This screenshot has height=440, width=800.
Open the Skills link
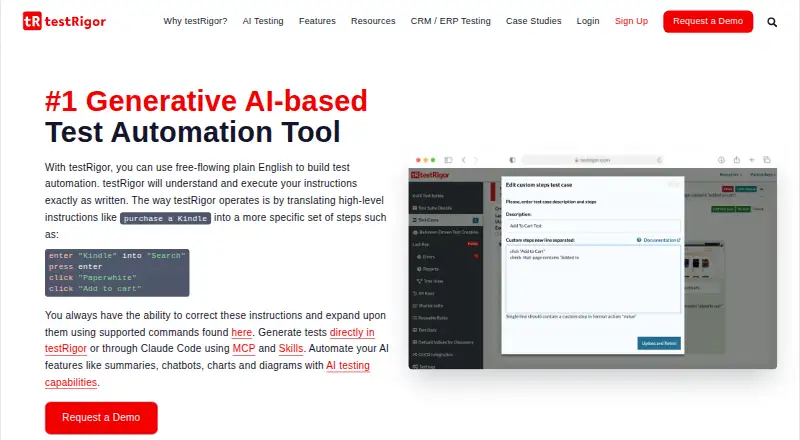291,349
